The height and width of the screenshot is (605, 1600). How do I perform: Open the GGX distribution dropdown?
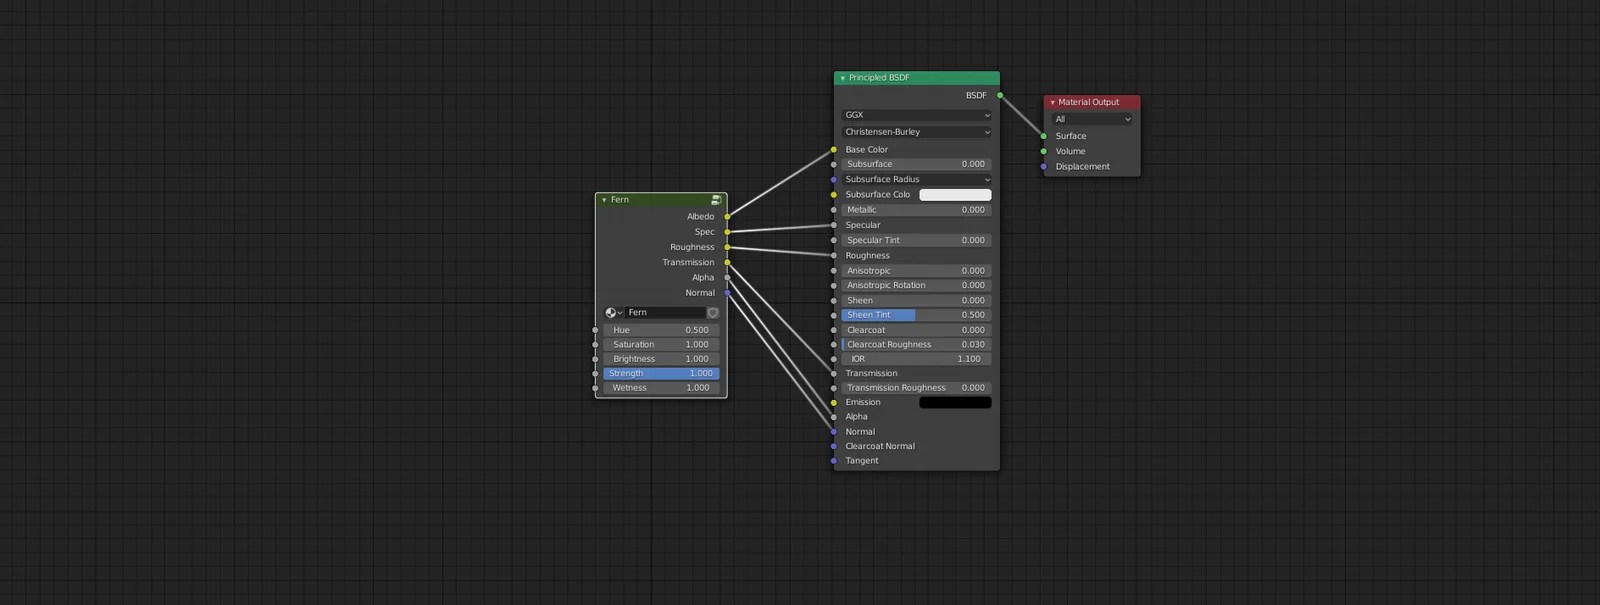(916, 115)
